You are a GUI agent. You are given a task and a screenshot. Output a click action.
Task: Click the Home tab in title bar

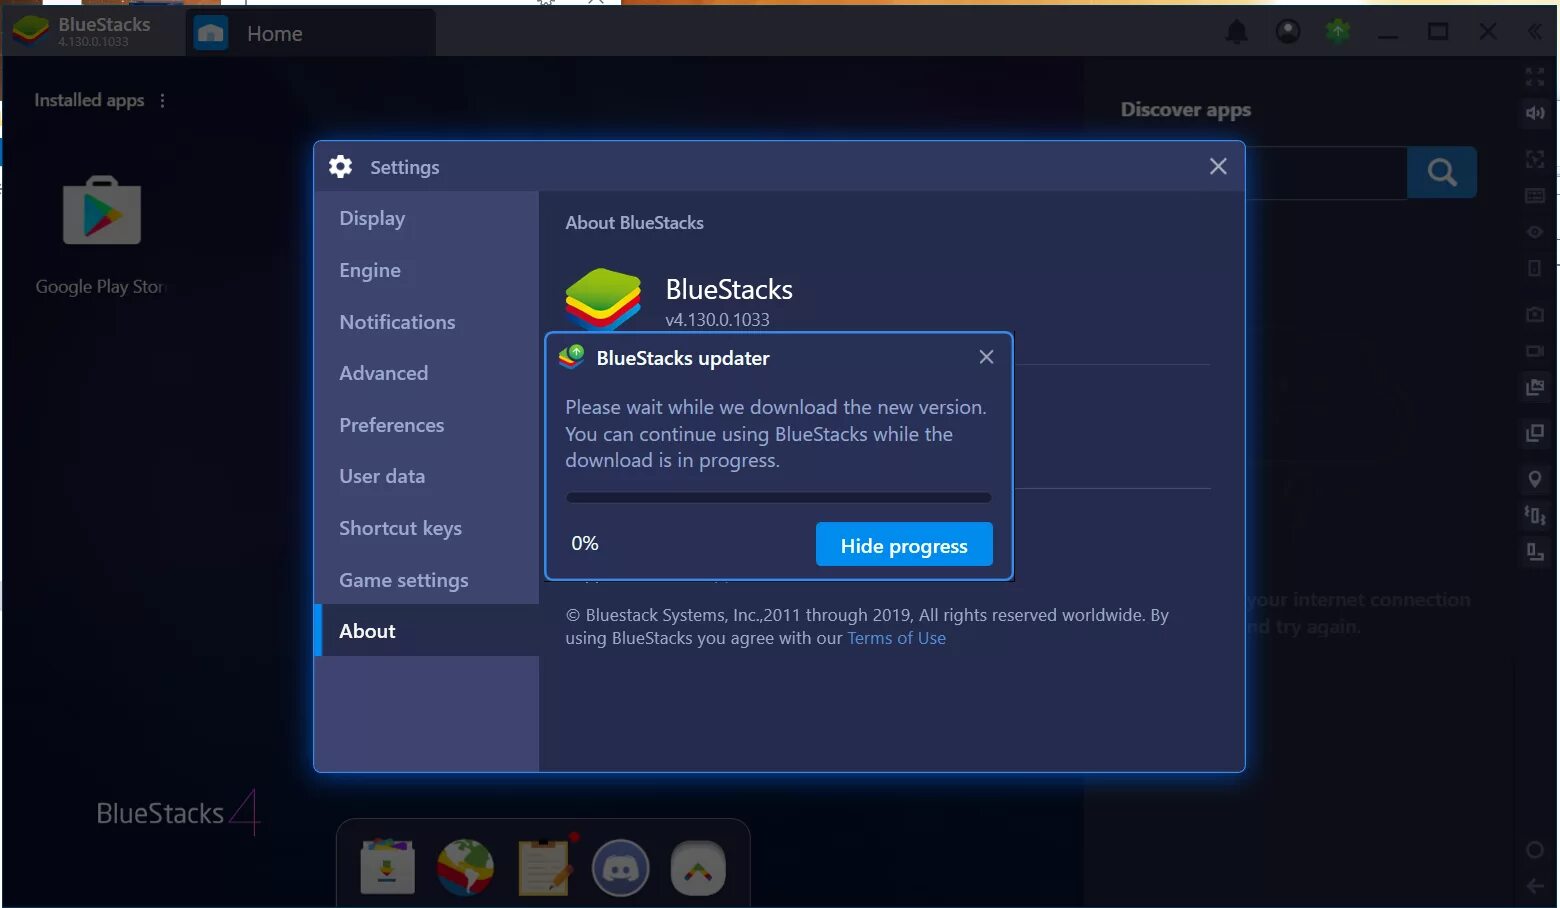point(310,33)
